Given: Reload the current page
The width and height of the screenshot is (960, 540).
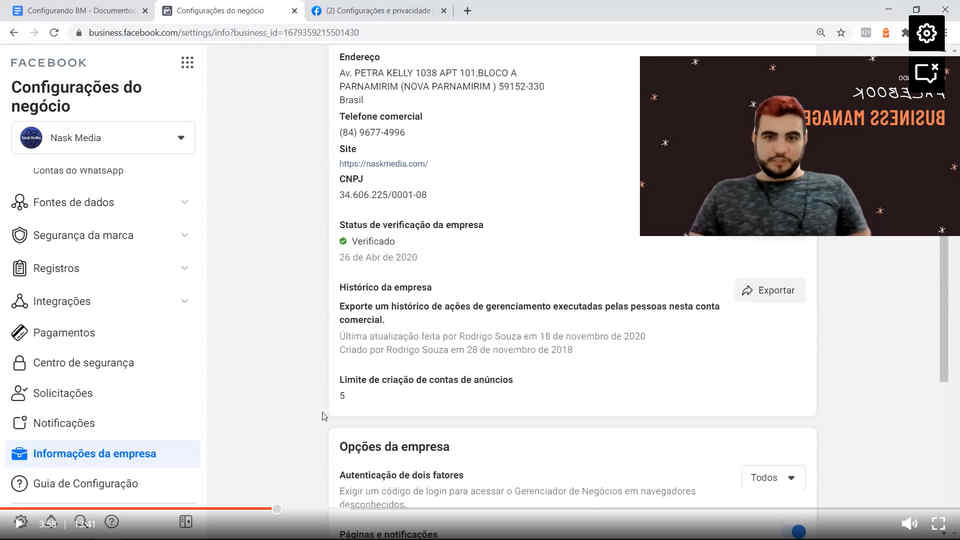Looking at the screenshot, I should (x=54, y=32).
